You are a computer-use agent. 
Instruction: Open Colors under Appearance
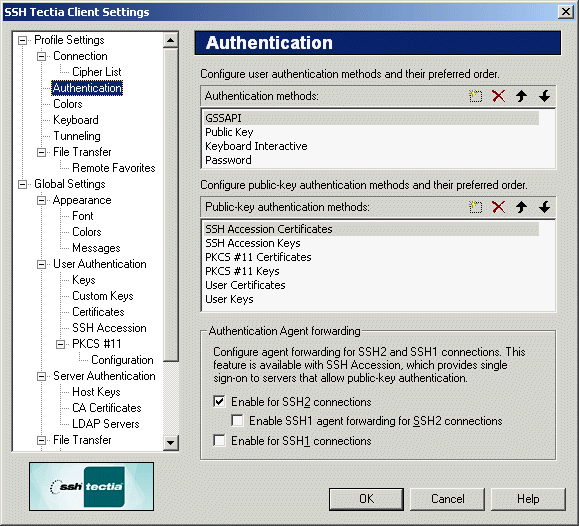point(87,232)
